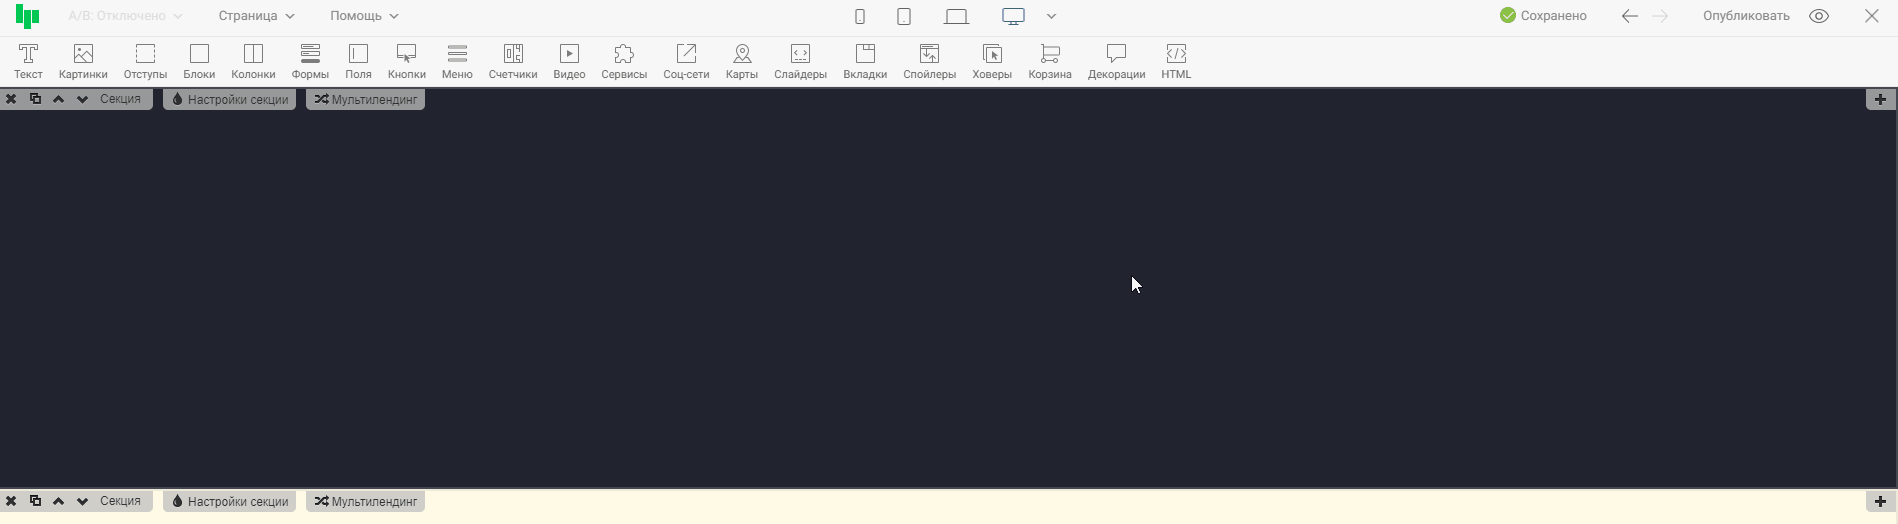The width and height of the screenshot is (1898, 524).
Task: Pick the Кнопки button tool
Action: (x=406, y=61)
